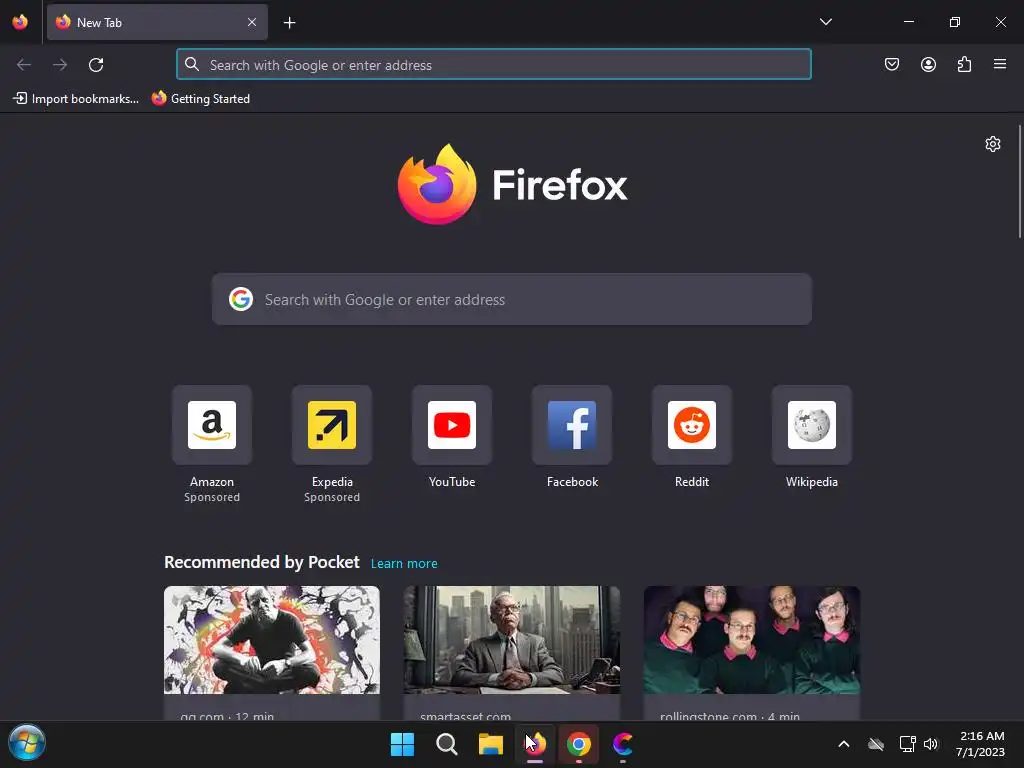Open the Getting Started bookmark
Screen dimensions: 1024x768
pyautogui.click(x=201, y=99)
